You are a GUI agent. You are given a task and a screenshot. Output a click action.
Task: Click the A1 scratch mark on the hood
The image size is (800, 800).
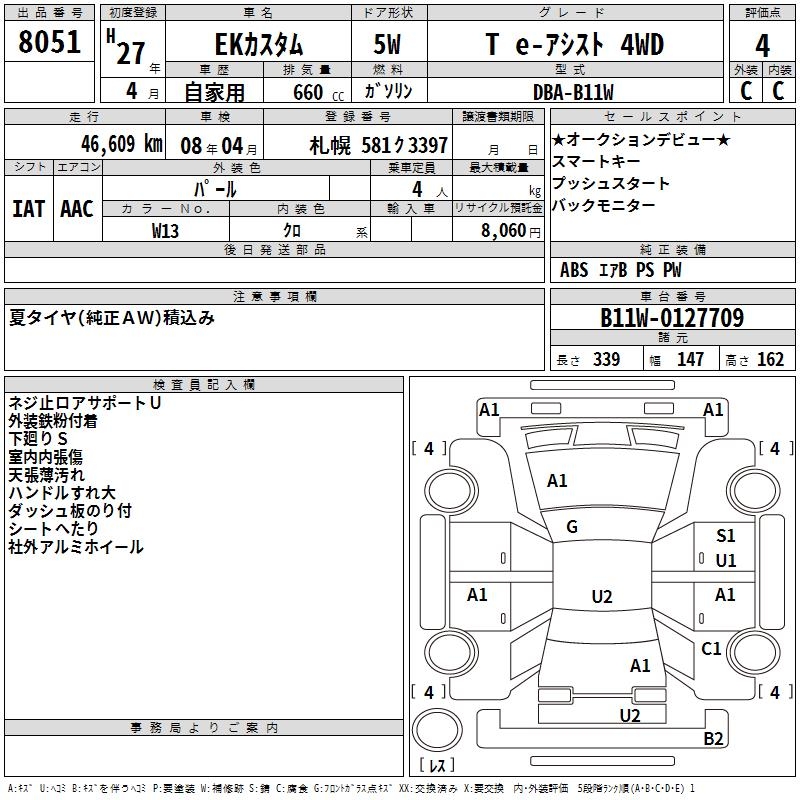point(557,481)
